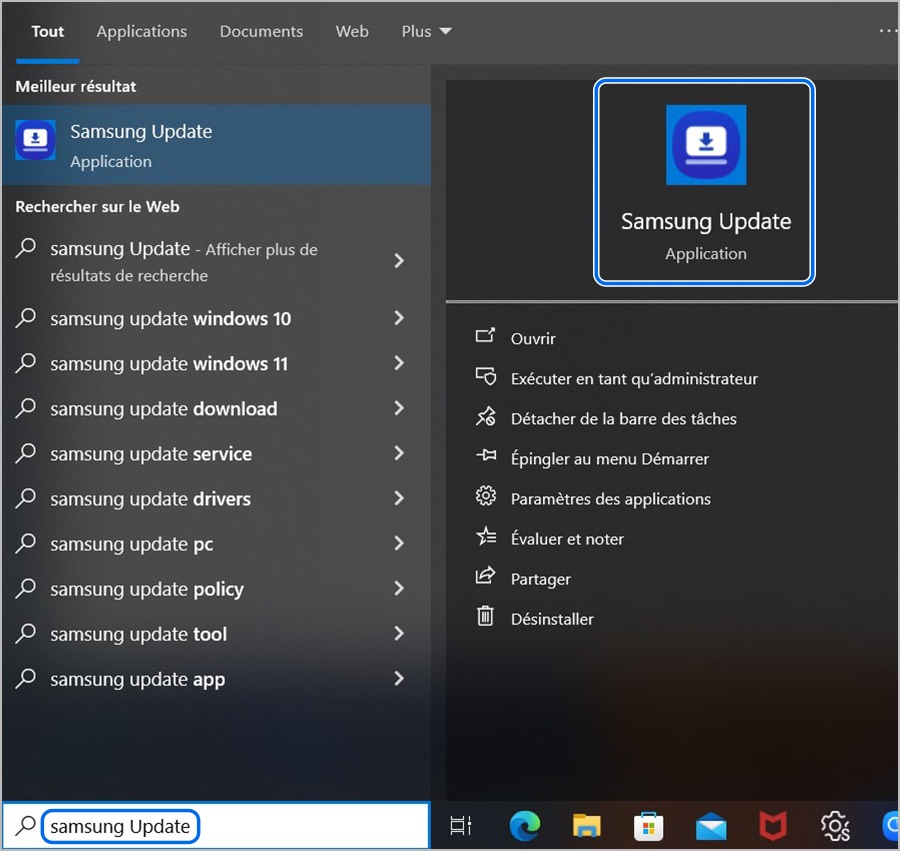The height and width of the screenshot is (851, 900).
Task: Expand the Plus dropdown tab
Action: pos(427,31)
